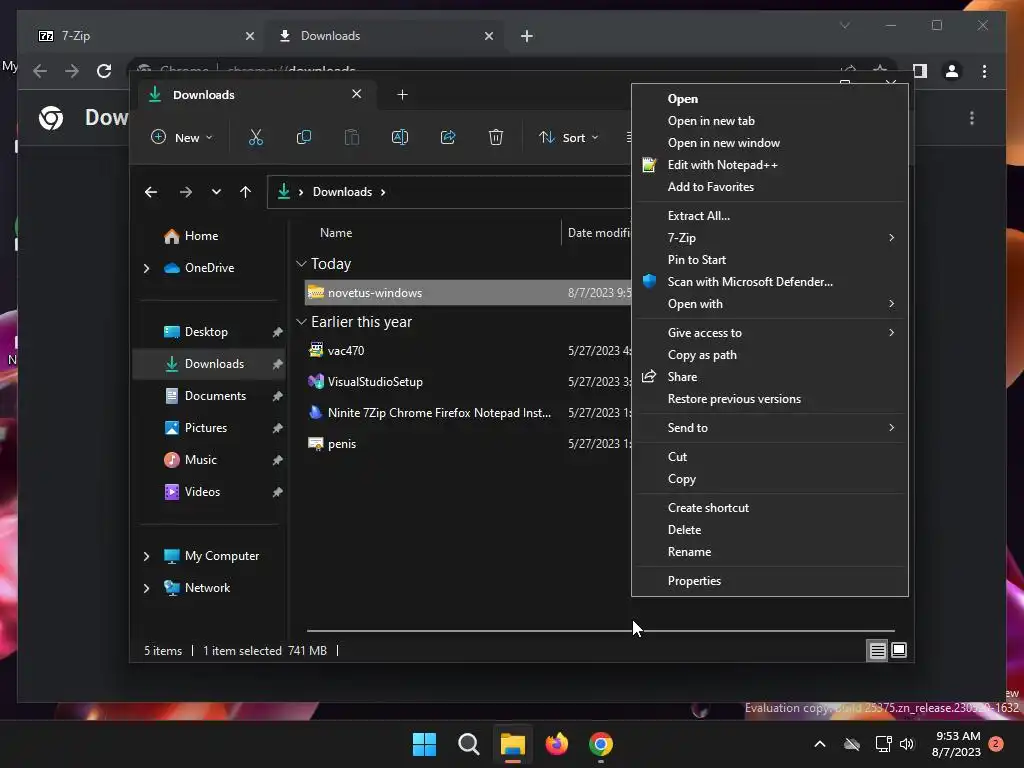1024x768 pixels.
Task: Open the Give access to submenu
Action: coord(770,333)
